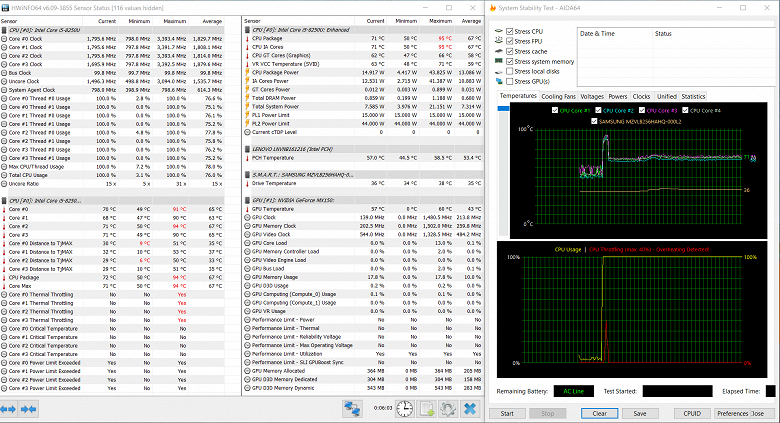Open CPUID from AIDA64 buttons

click(692, 413)
